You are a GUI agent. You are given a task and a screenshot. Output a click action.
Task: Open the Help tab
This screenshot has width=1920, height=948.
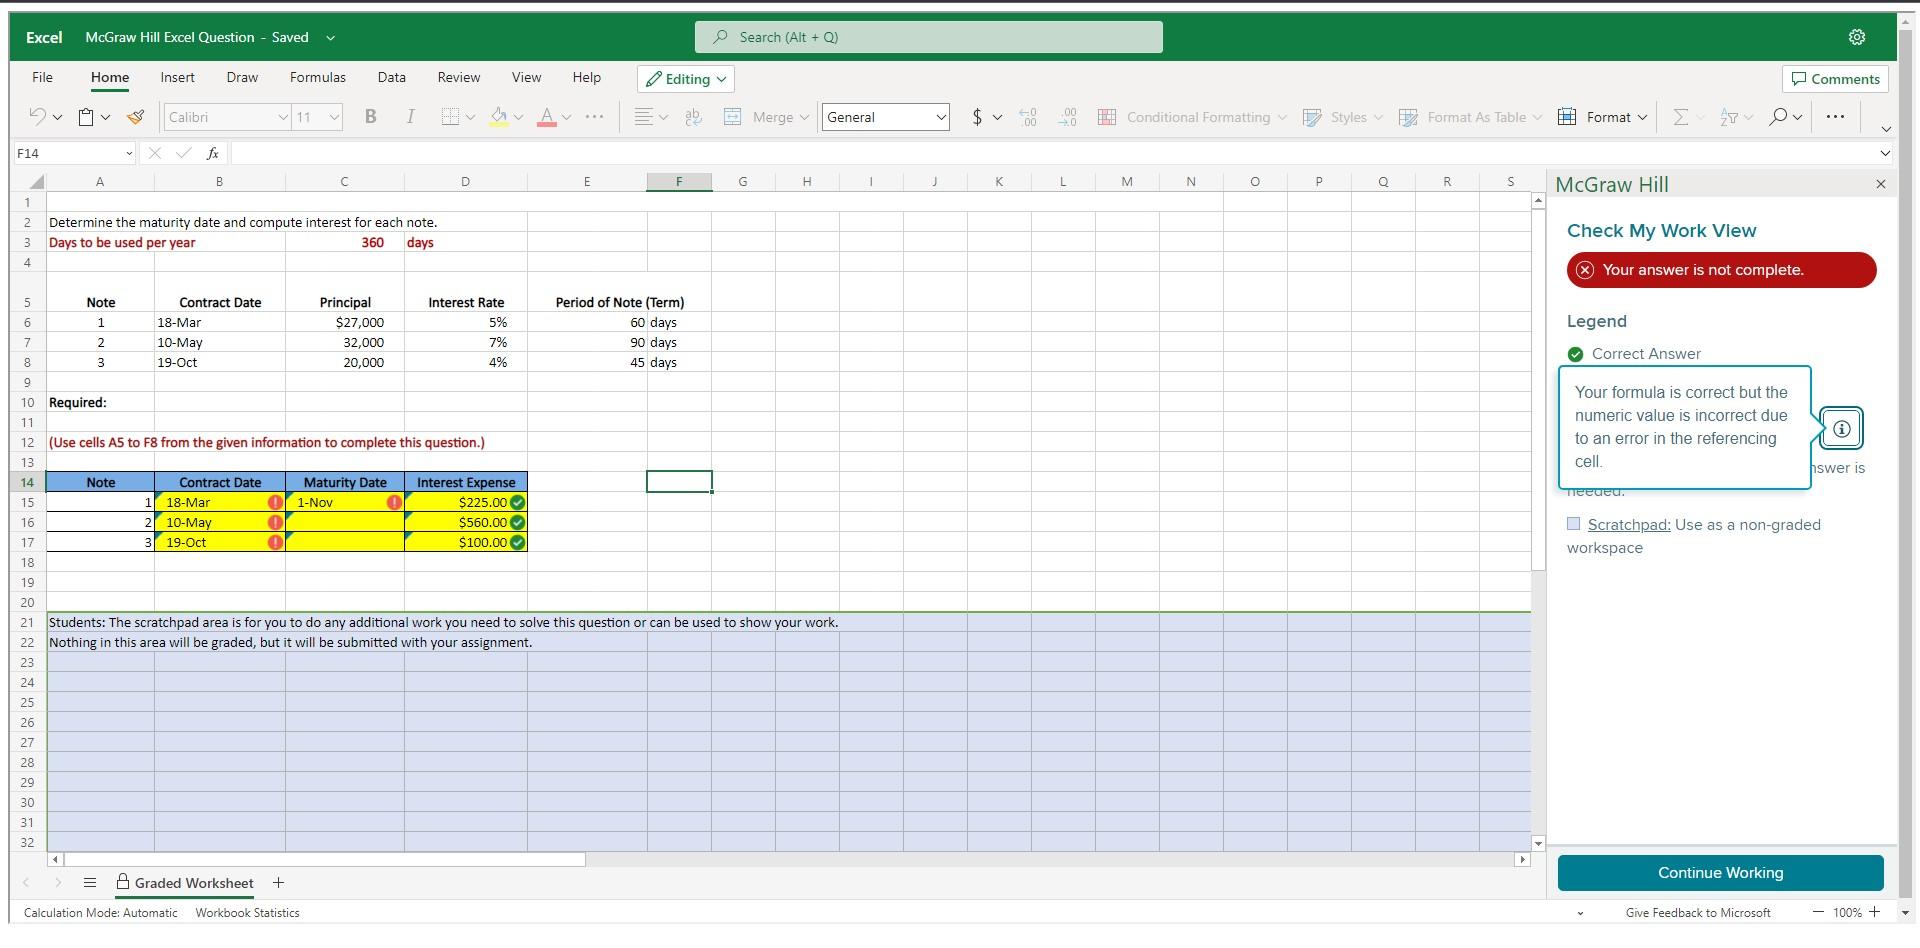(x=586, y=77)
